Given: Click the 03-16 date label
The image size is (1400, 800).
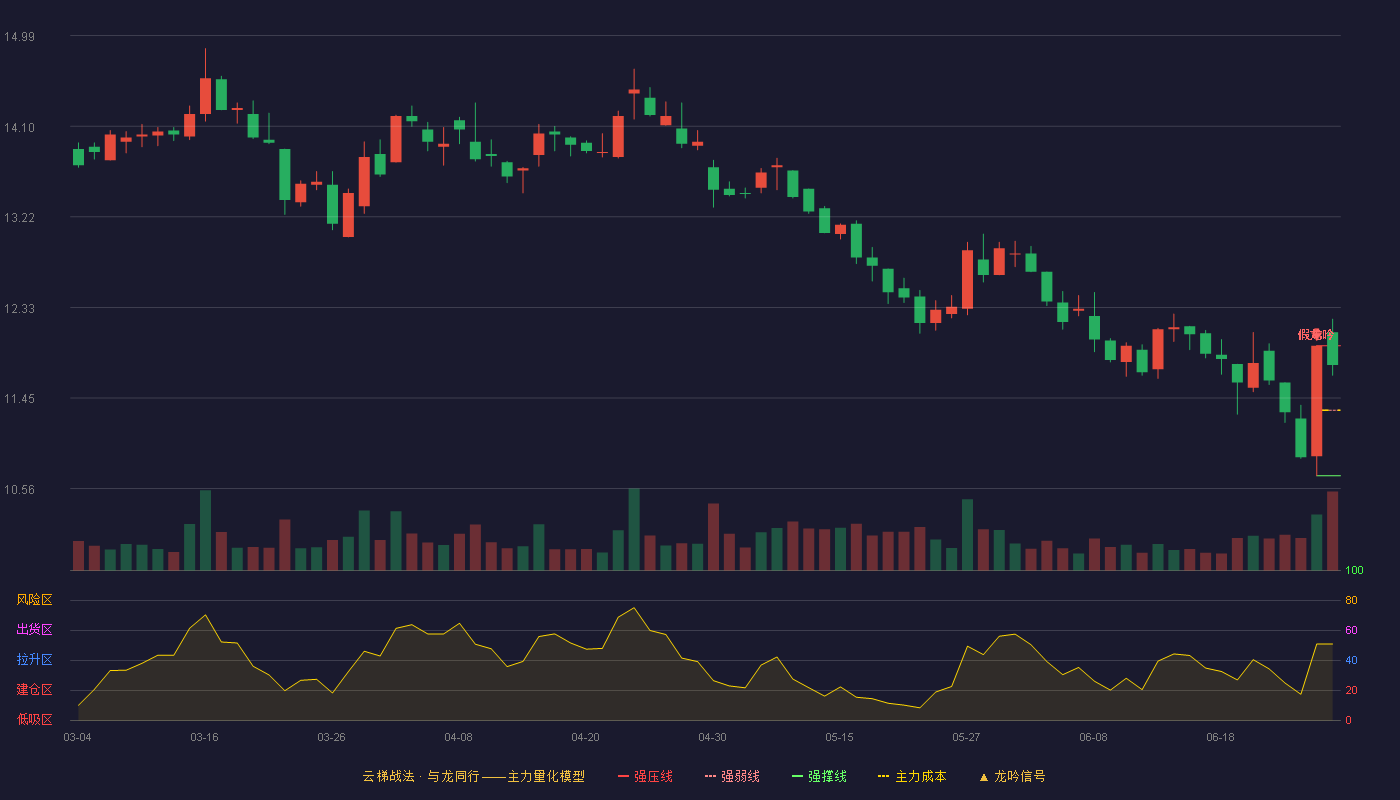Looking at the screenshot, I should tap(204, 737).
